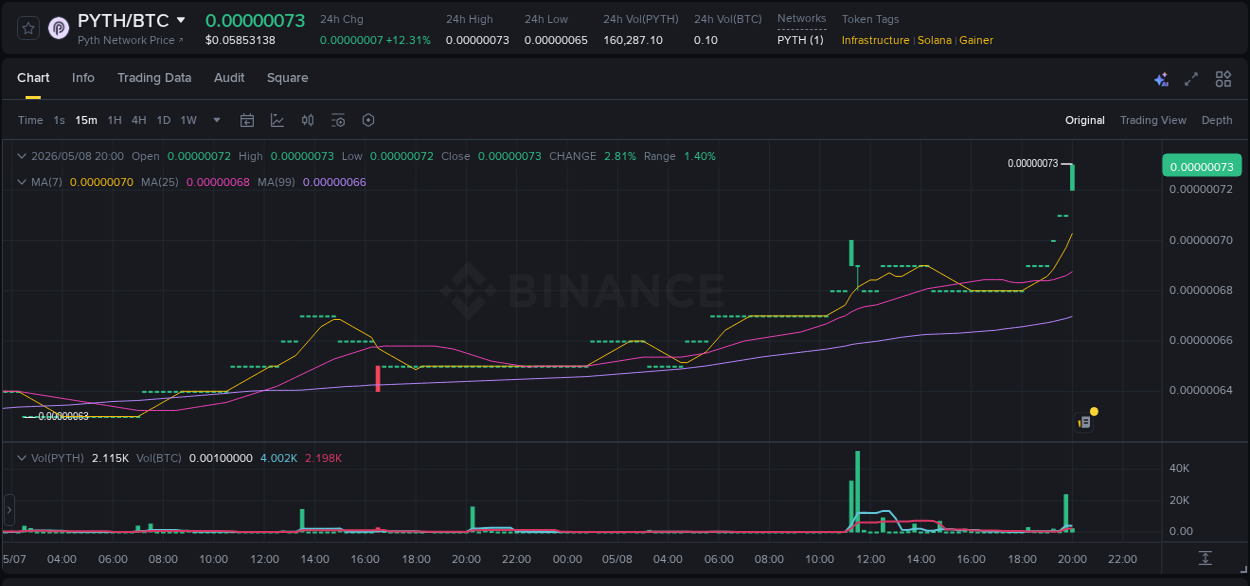Collapse the Vol(PYTH) volume indicator chevron

21,458
